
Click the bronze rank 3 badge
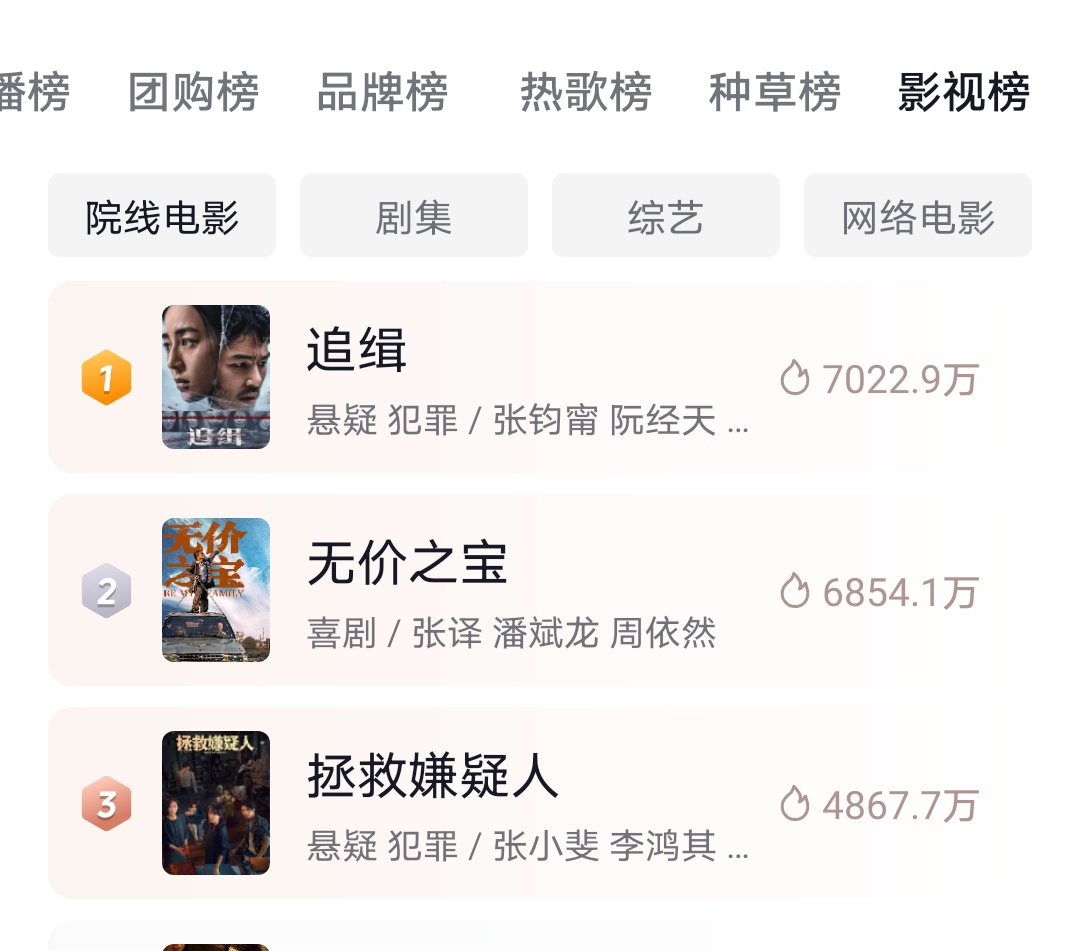(x=106, y=804)
